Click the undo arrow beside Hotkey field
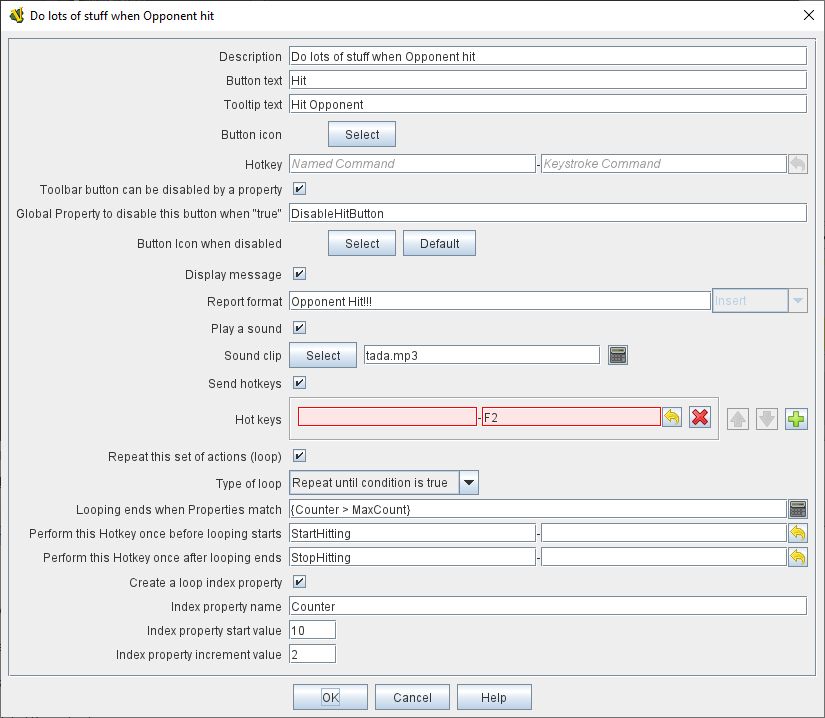Viewport: 825px width, 718px height. tap(797, 164)
